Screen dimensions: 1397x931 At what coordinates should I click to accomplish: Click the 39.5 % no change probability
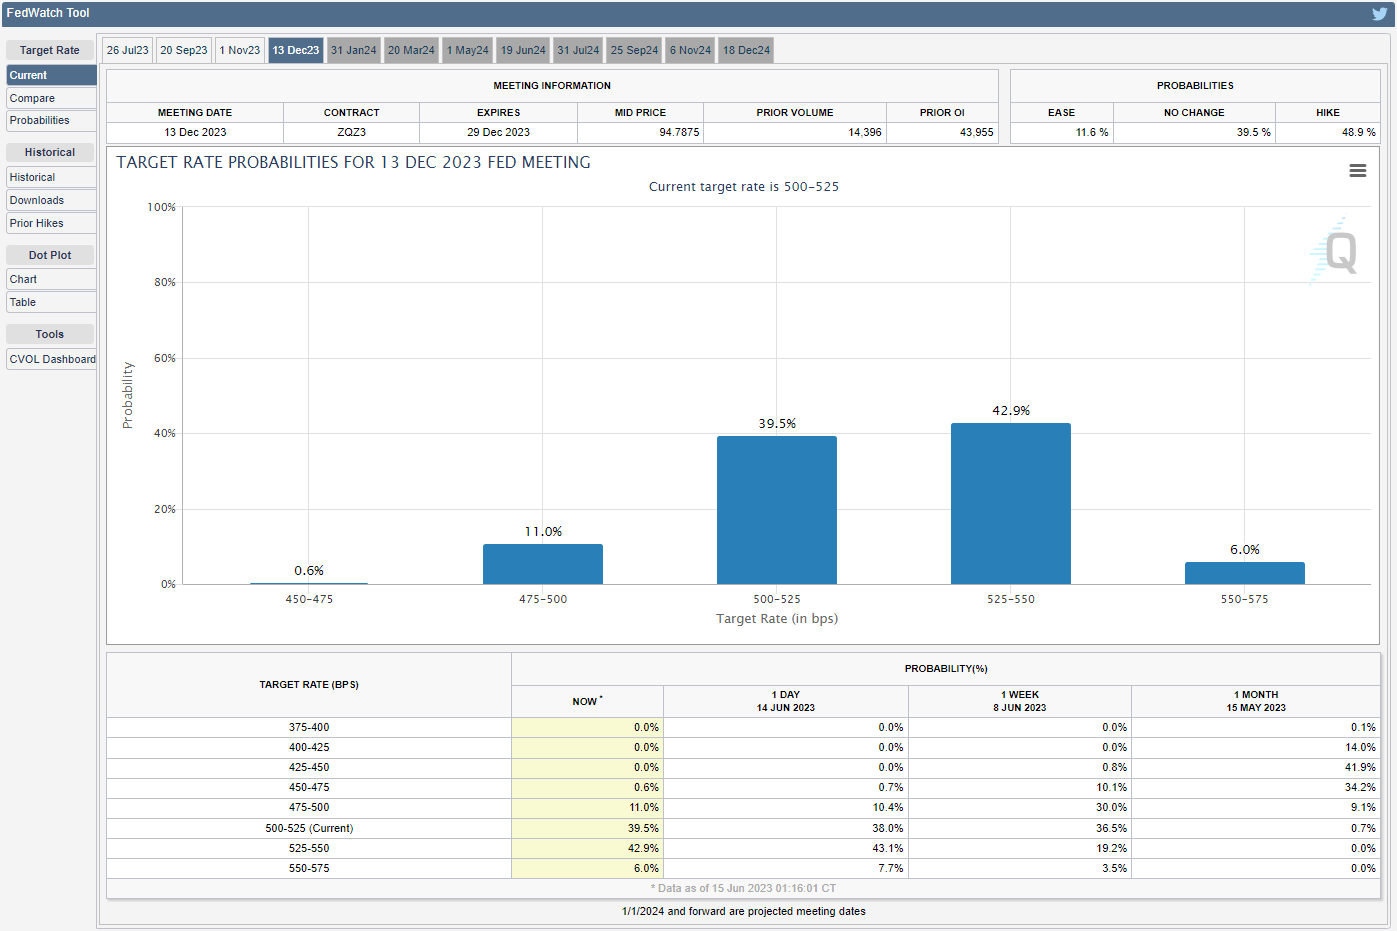click(1254, 132)
